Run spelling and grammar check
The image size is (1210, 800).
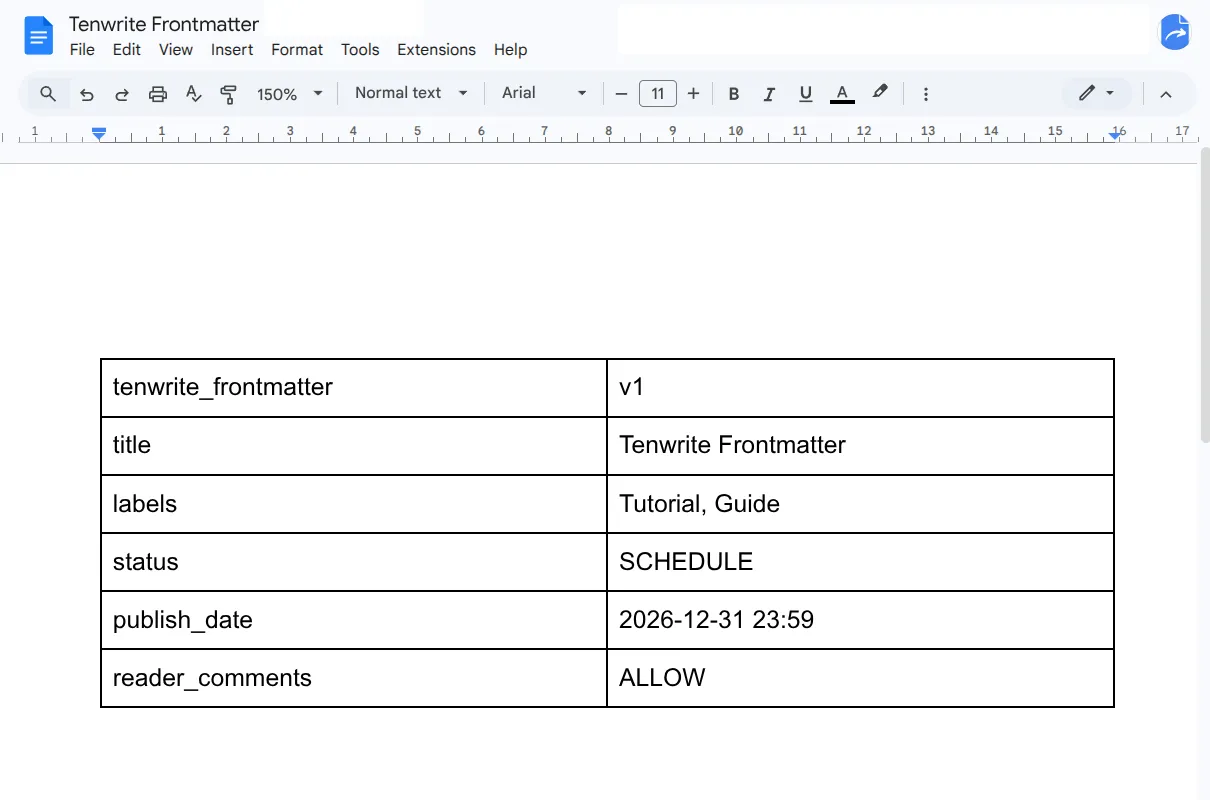193,93
